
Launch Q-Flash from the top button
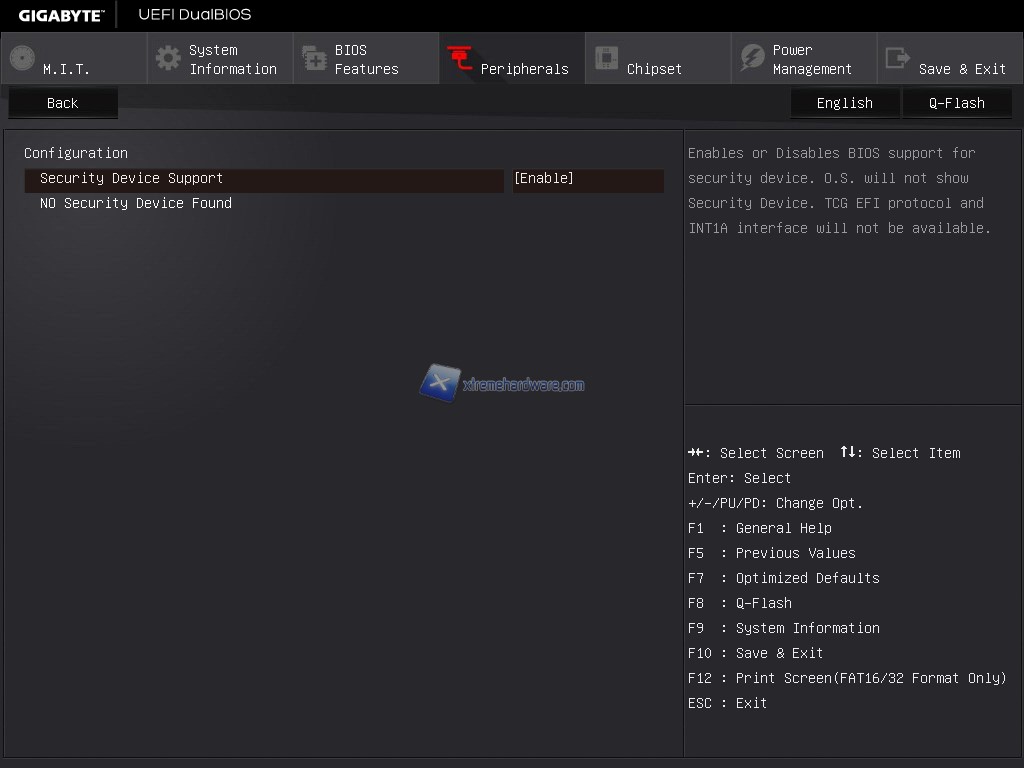click(x=957, y=103)
